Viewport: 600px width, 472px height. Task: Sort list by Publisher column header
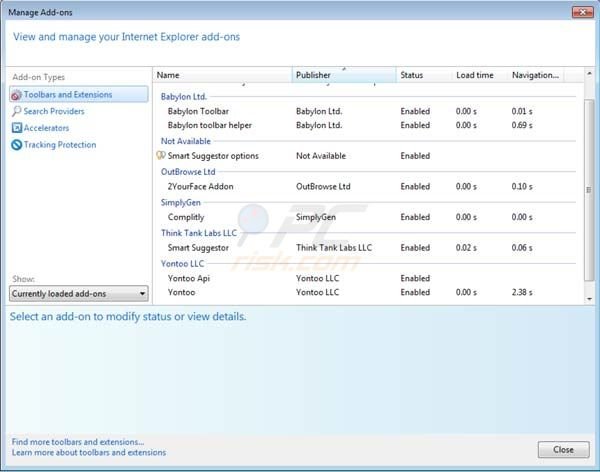(344, 75)
